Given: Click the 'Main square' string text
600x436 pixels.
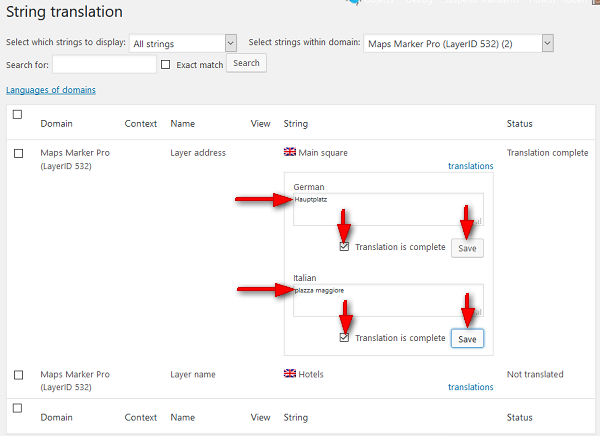Looking at the screenshot, I should (323, 153).
